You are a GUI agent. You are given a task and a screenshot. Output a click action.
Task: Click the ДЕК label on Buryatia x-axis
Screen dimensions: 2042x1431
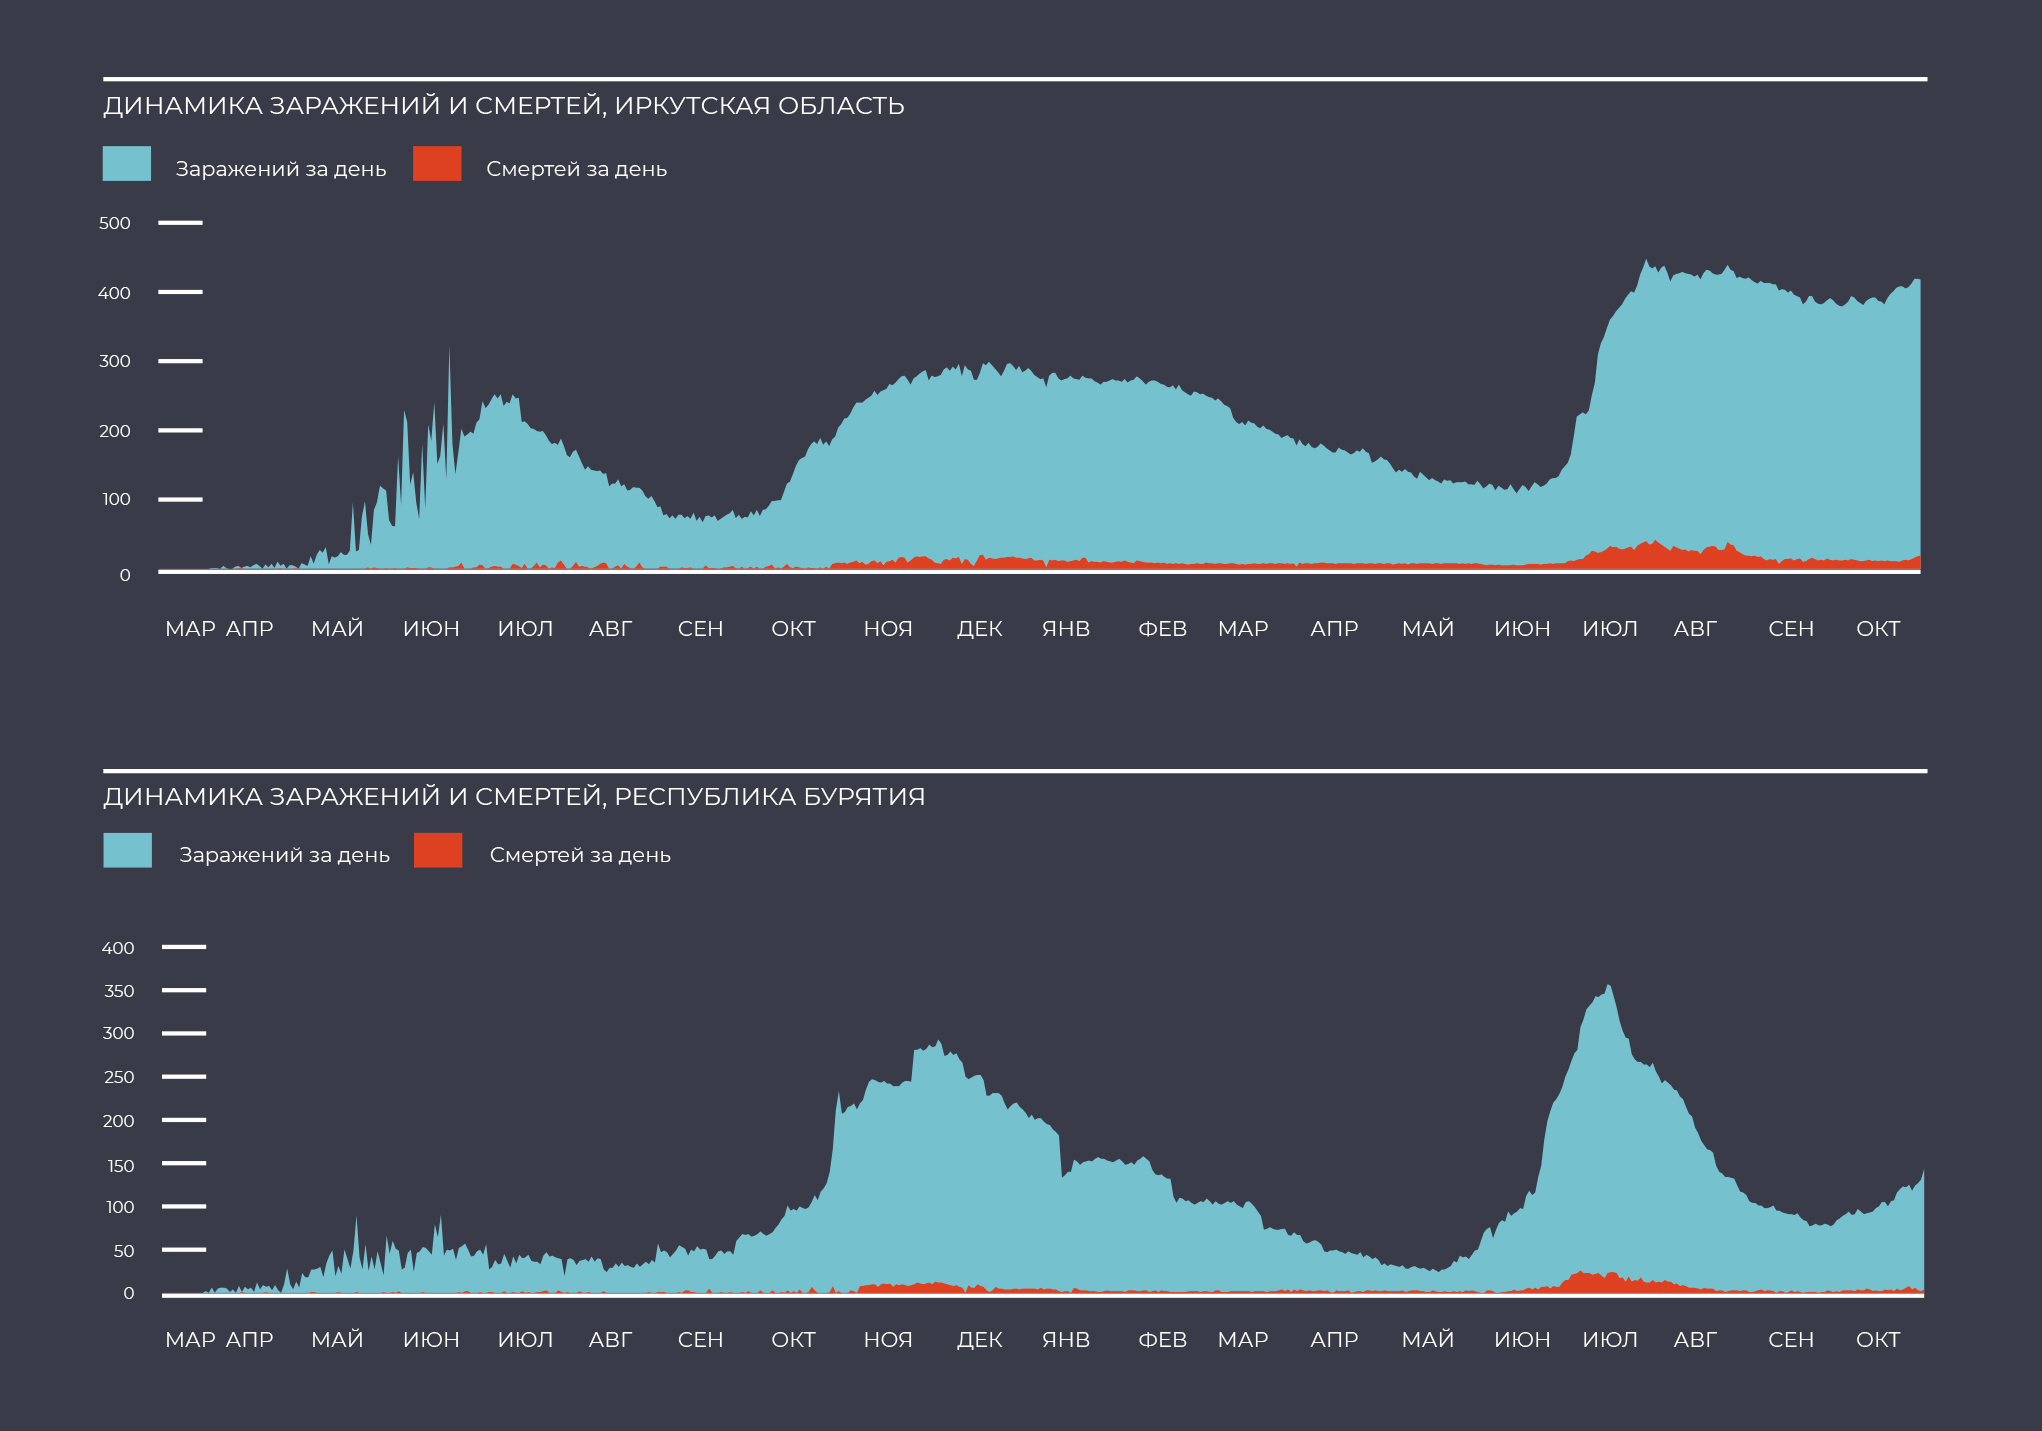(980, 1340)
